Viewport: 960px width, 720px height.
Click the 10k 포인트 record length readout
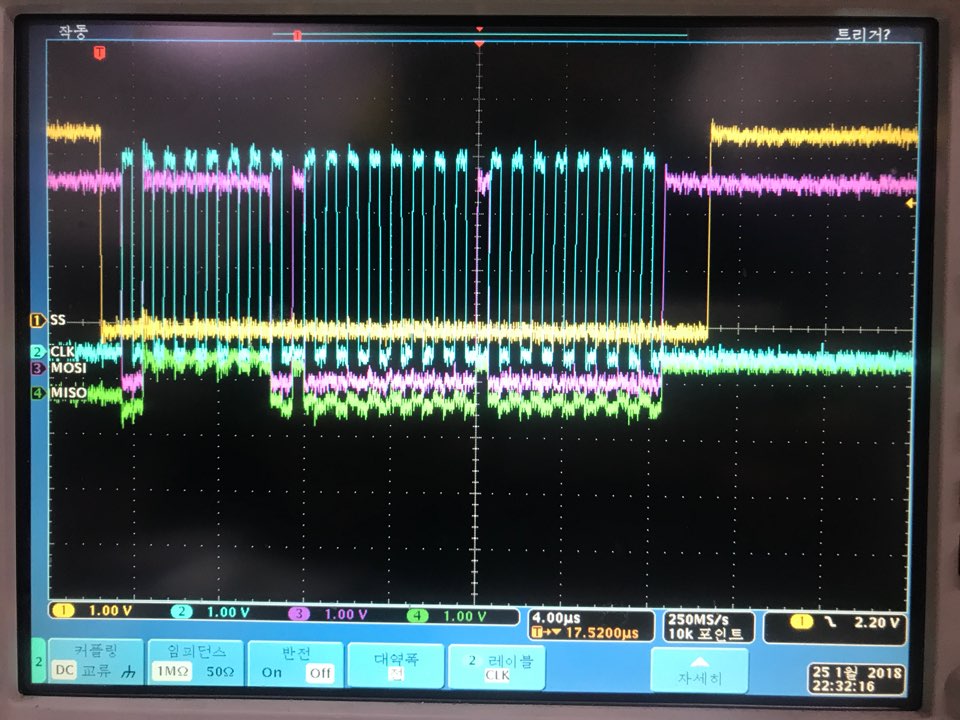[705, 634]
